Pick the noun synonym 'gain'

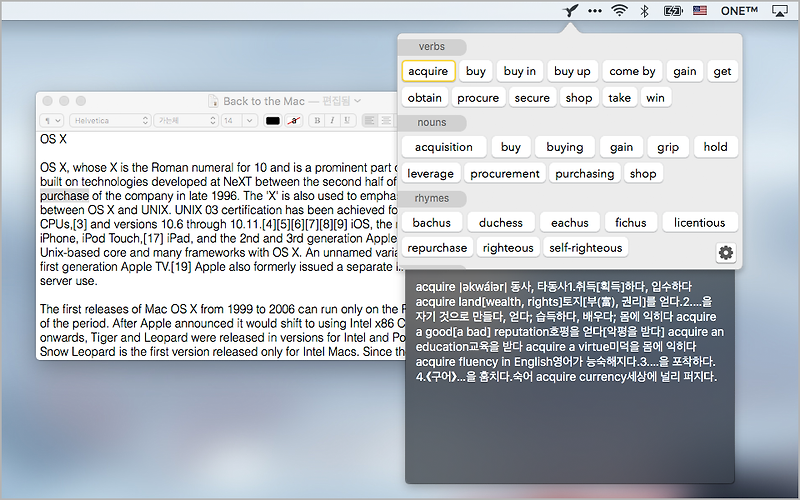point(621,147)
